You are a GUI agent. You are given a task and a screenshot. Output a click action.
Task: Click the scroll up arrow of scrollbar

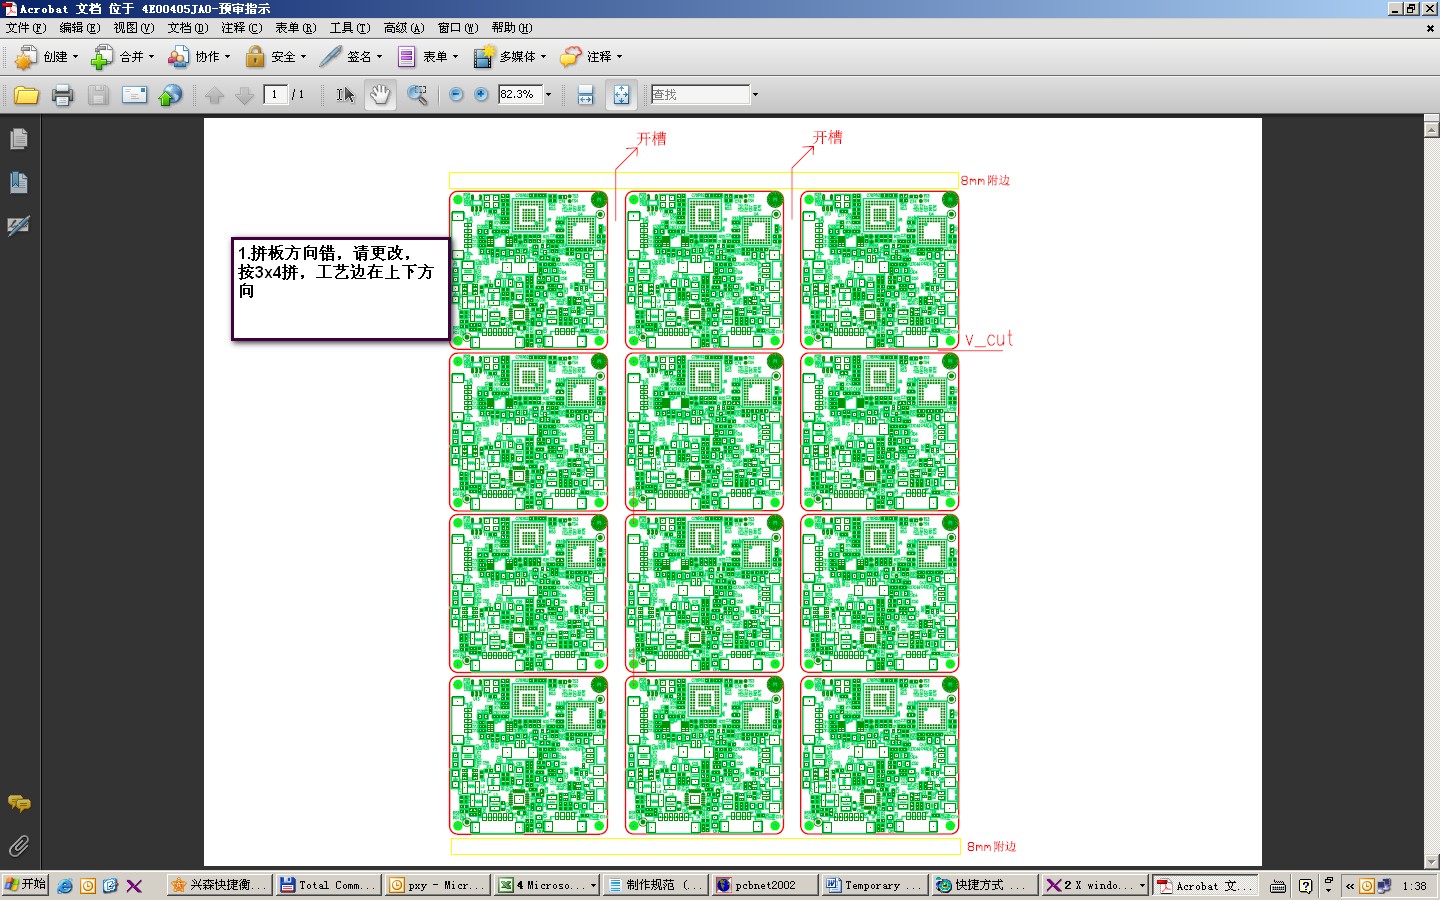pos(1431,129)
